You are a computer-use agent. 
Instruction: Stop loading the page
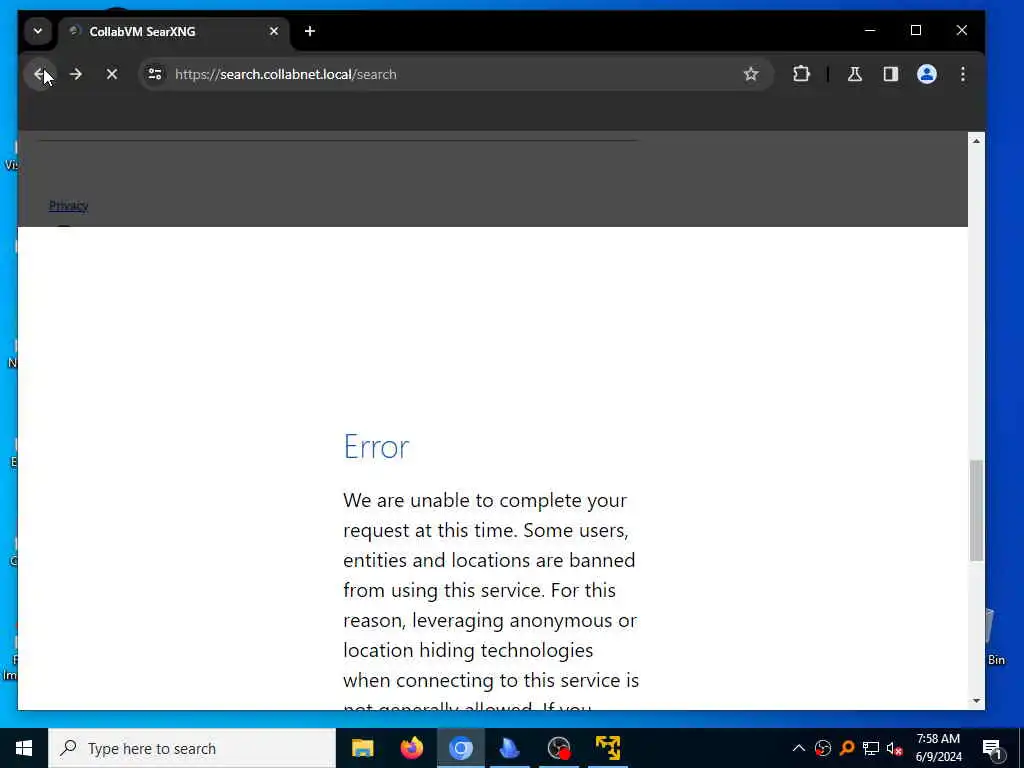(x=112, y=74)
